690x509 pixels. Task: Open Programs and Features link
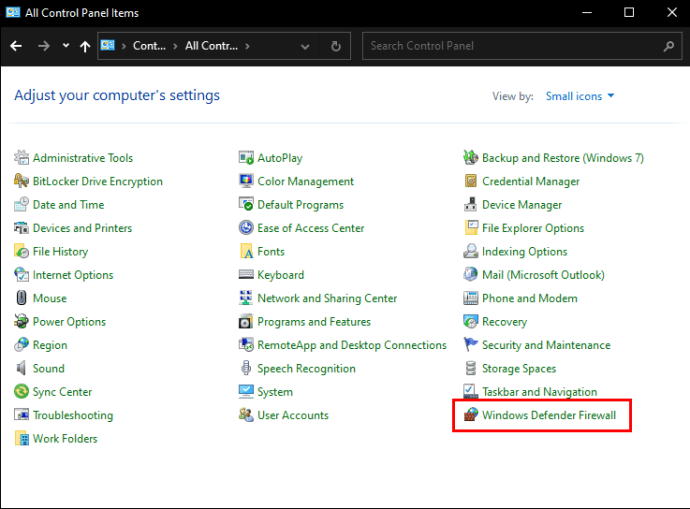313,322
